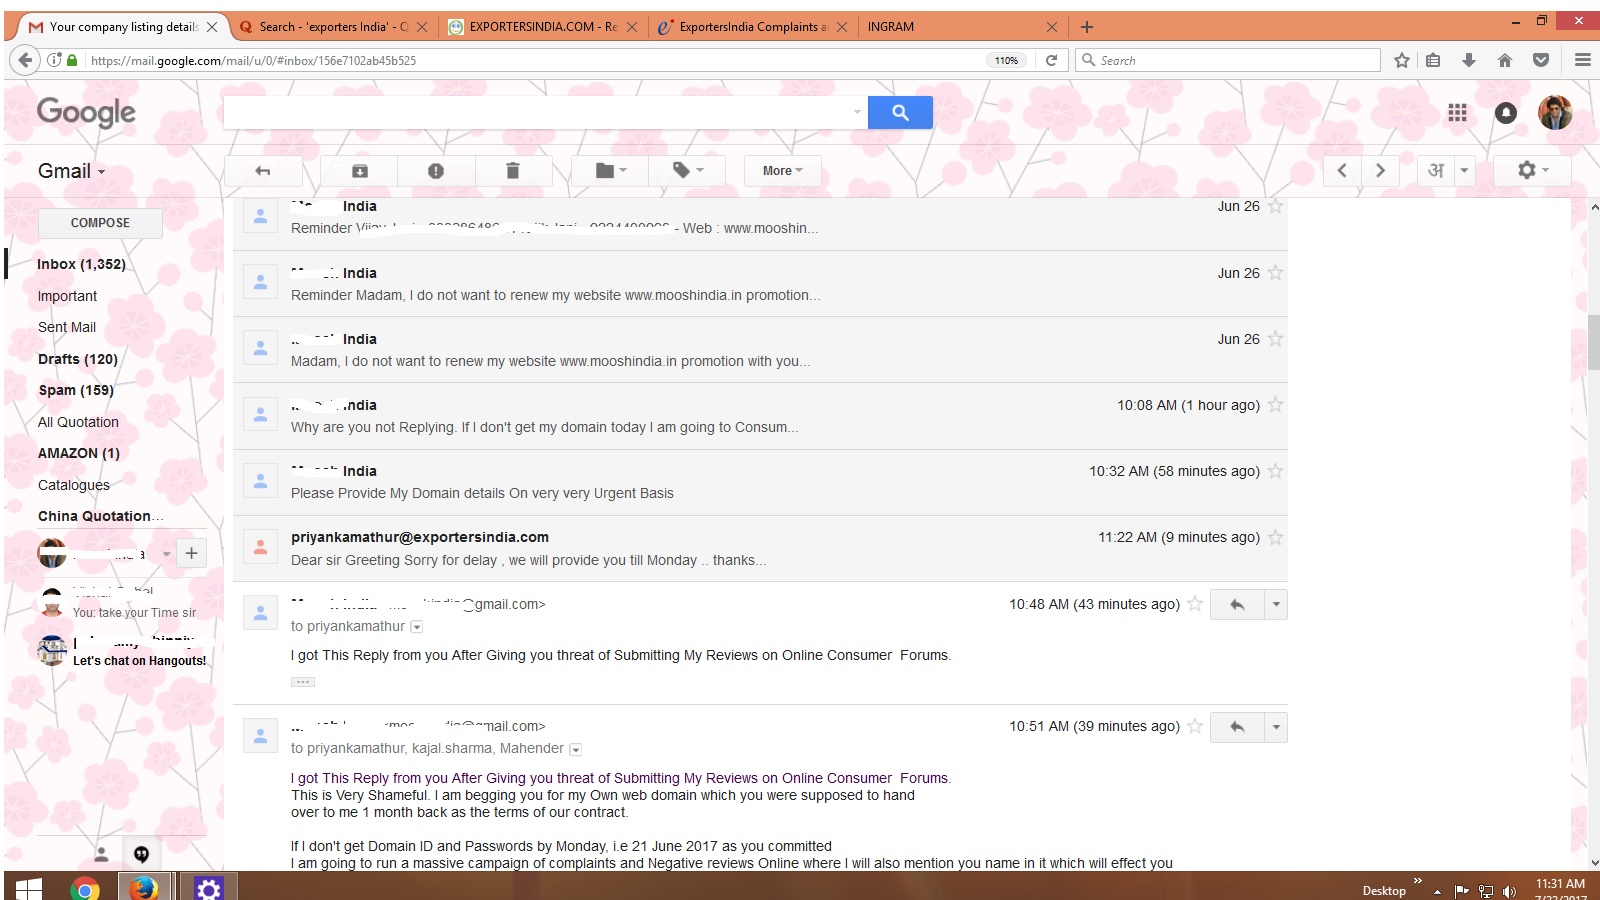Expand the Hangouts status dropdown arrow

(x=166, y=553)
